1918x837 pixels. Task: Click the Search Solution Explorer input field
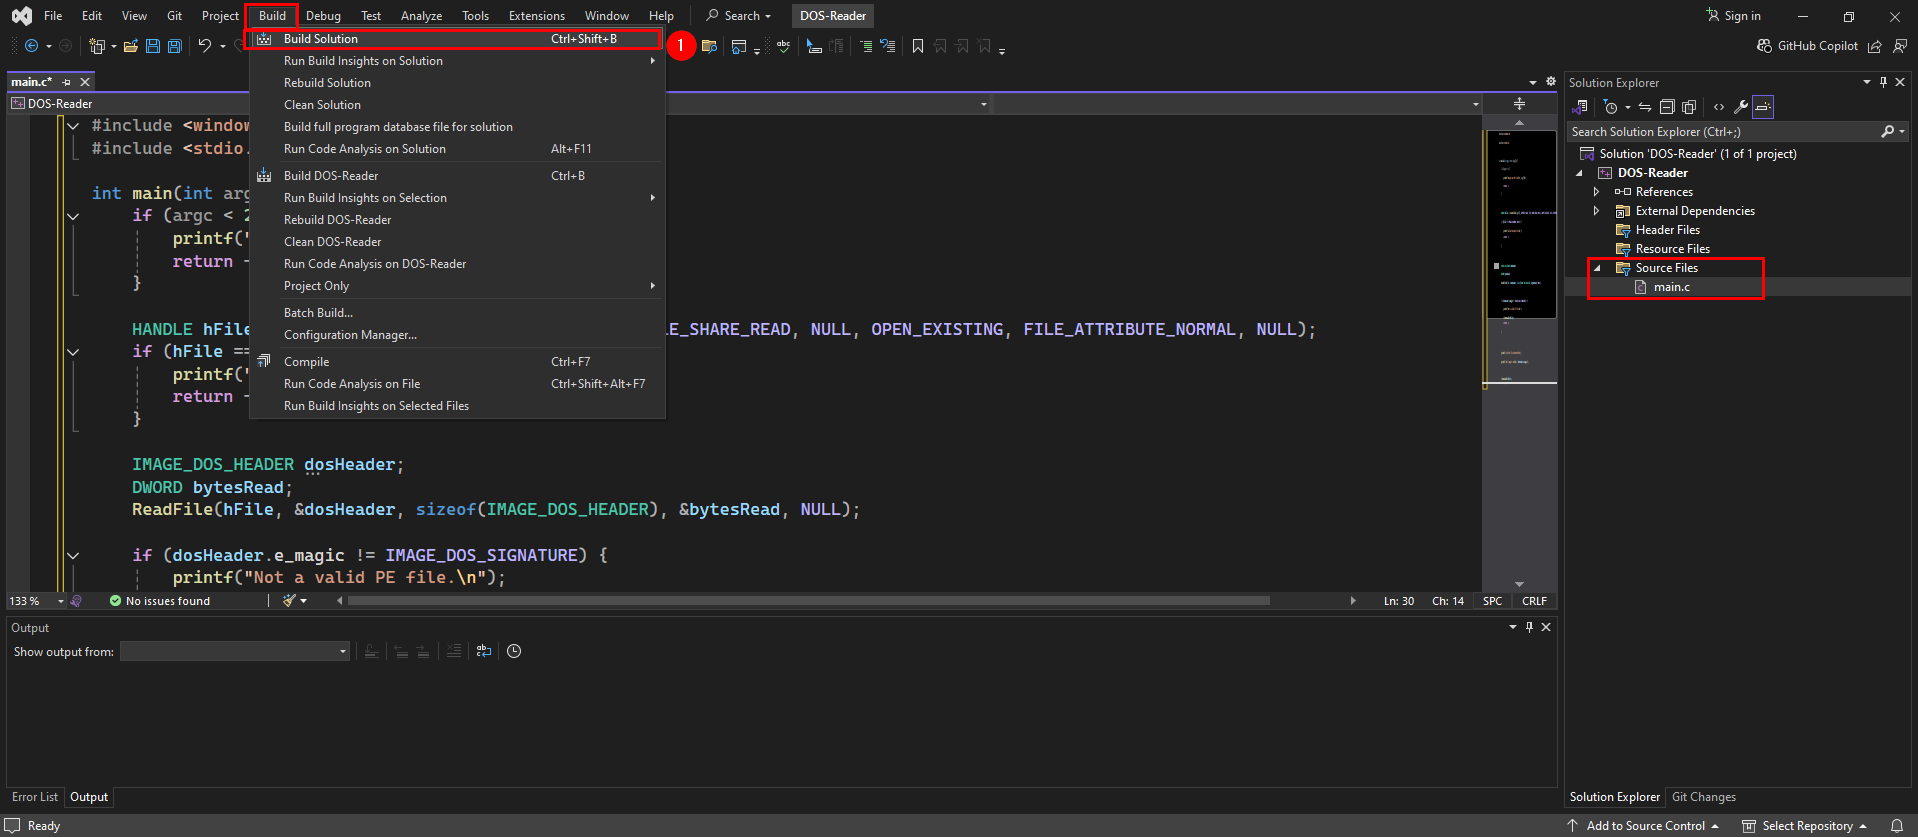[x=1722, y=132]
